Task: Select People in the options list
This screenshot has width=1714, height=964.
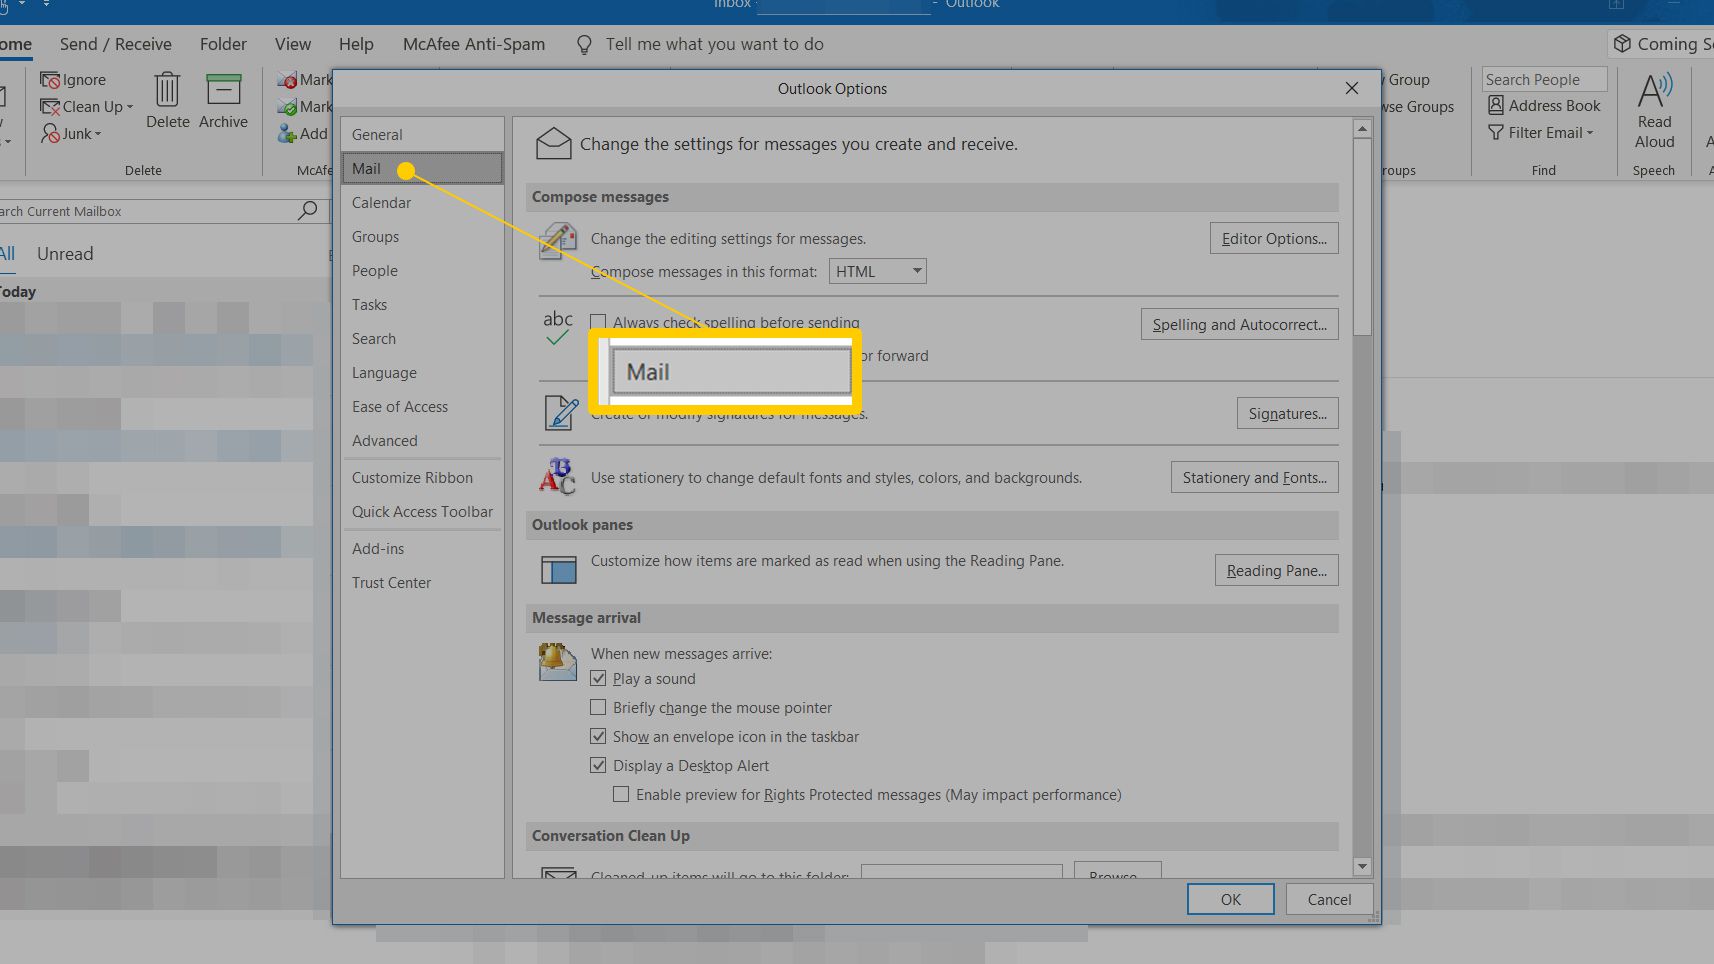Action: coord(422,271)
